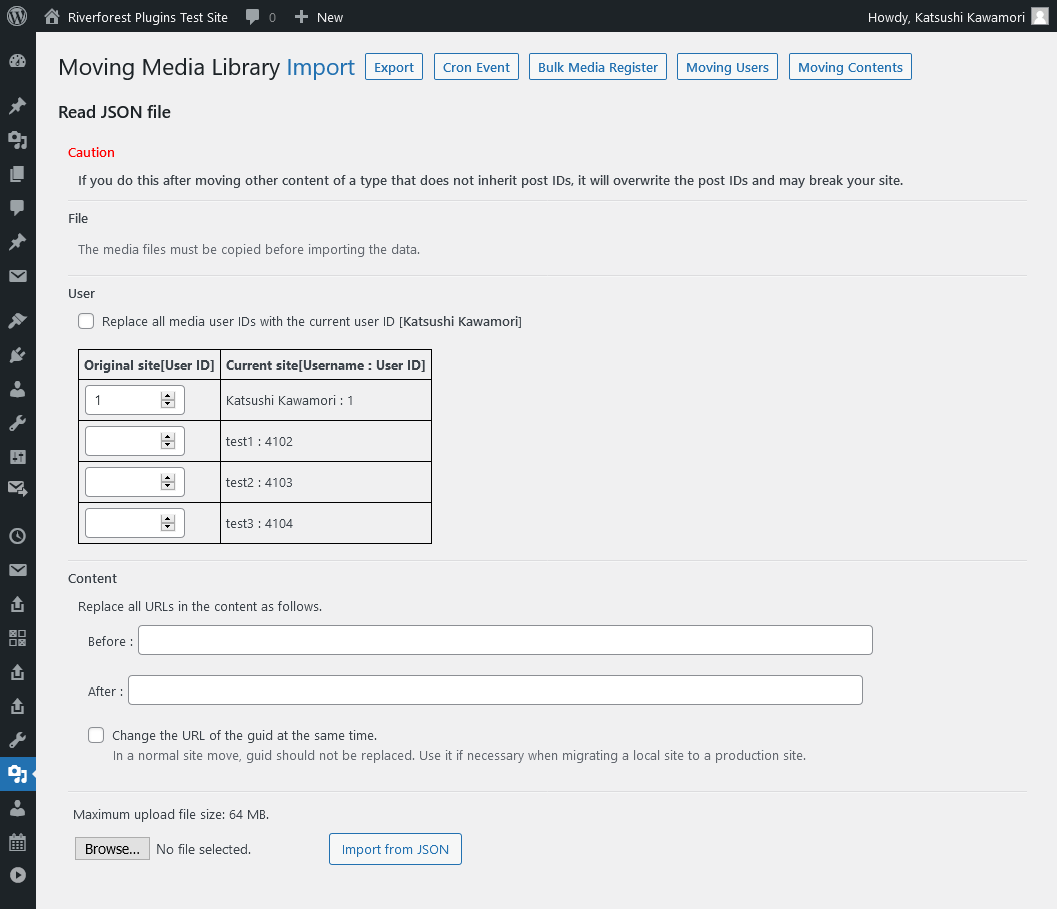Screen dimensions: 1057x909
Task: Open the Plugins plug icon
Action: [x=18, y=355]
